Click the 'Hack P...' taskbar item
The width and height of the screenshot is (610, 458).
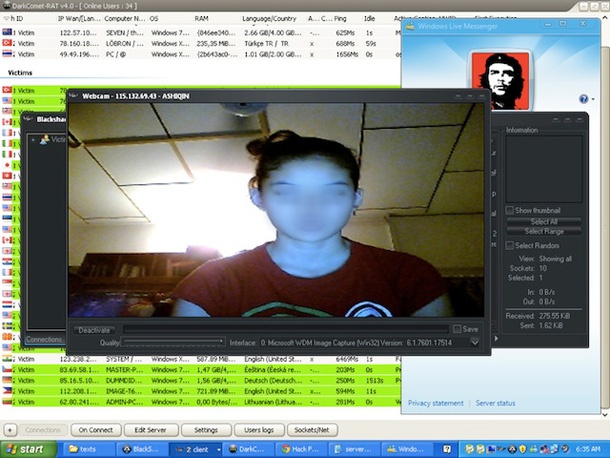pos(299,450)
